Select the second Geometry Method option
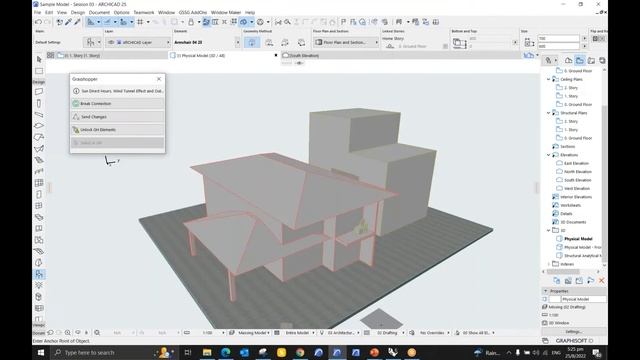This screenshot has width=640, height=360. coord(269,42)
